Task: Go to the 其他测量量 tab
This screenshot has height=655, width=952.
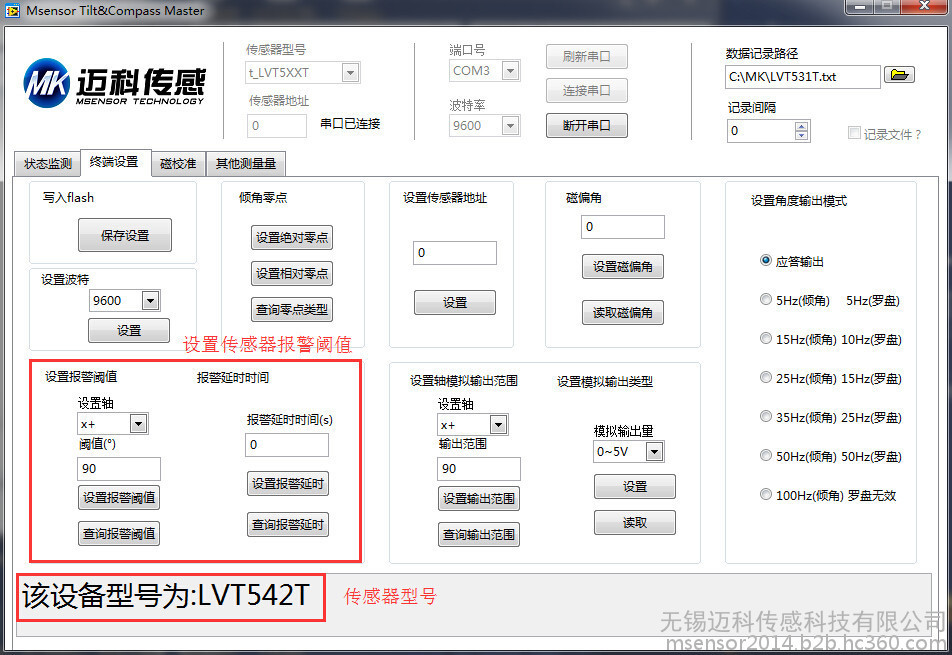Action: coord(245,163)
